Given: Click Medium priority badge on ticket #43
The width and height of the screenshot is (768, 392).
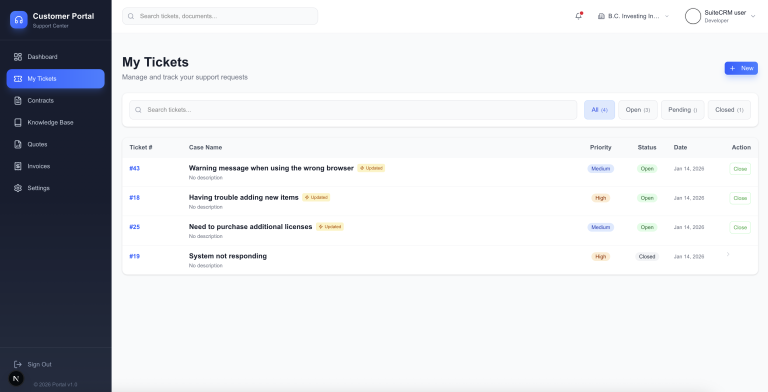Looking at the screenshot, I should click(600, 169).
